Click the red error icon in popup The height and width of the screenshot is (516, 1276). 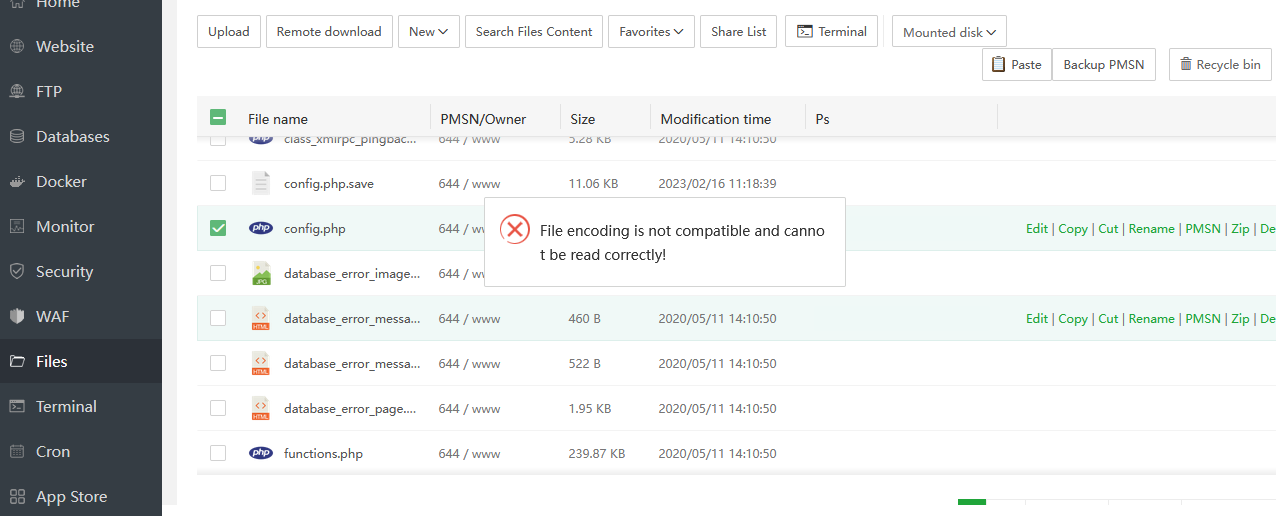point(514,230)
